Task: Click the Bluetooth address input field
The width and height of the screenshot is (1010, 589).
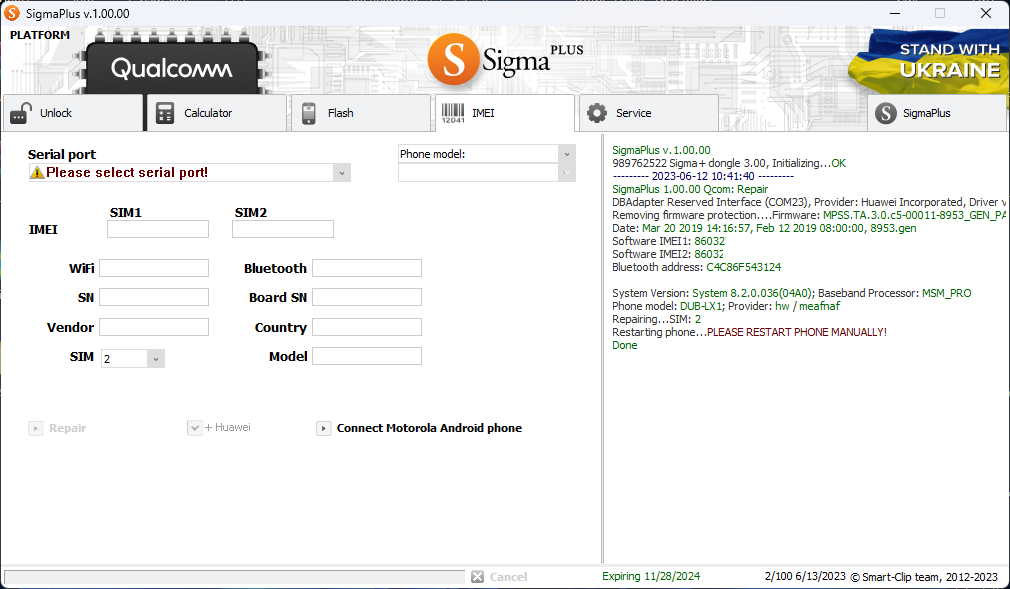Action: click(367, 268)
